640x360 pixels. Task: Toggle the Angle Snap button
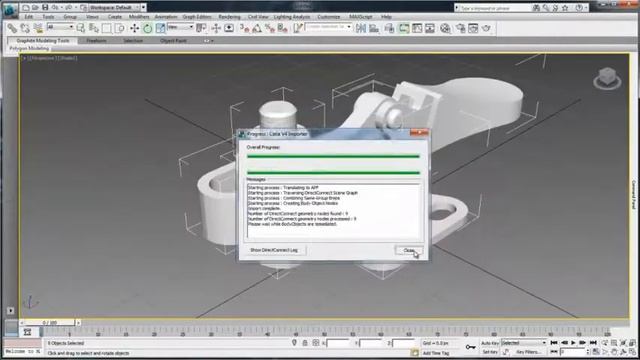pos(257,28)
